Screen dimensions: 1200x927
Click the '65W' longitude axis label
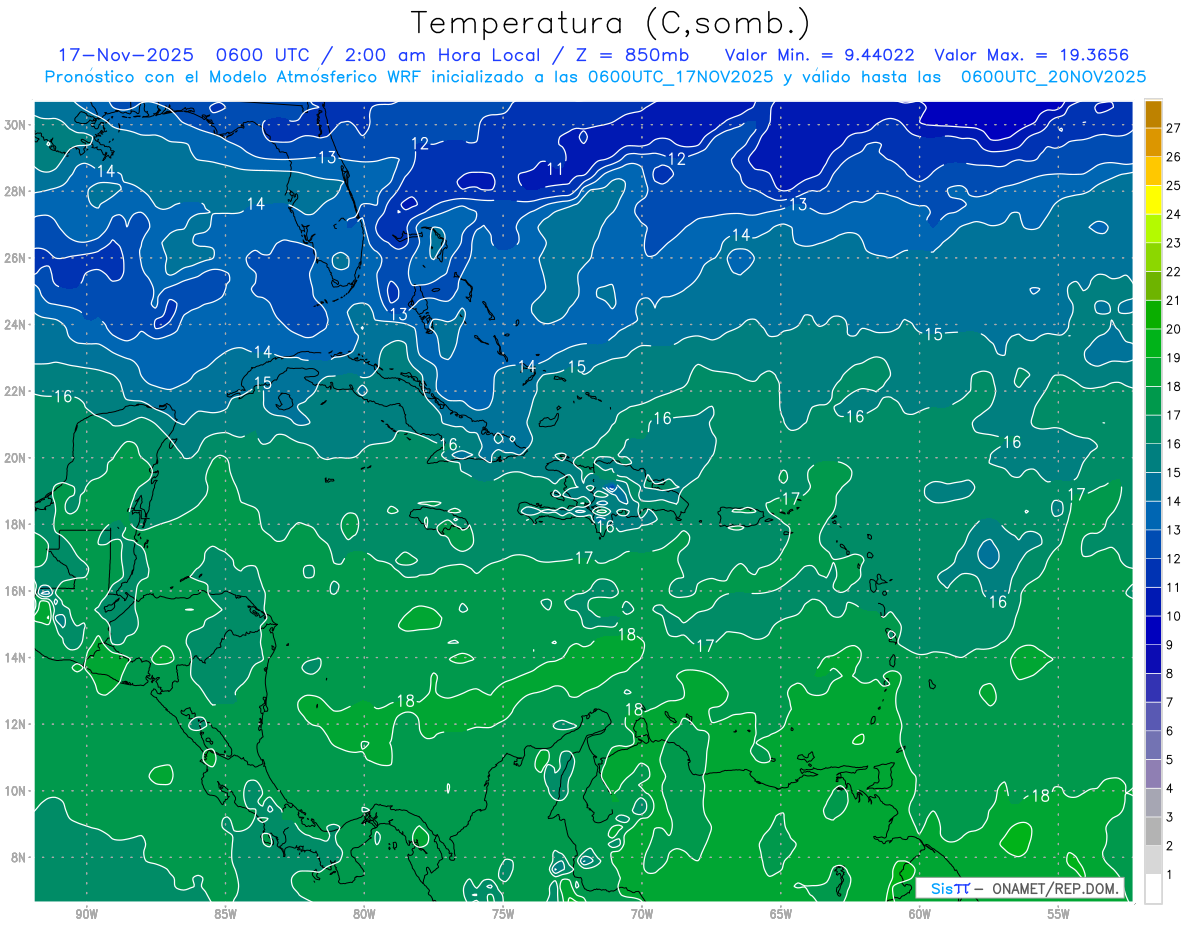coord(781,913)
